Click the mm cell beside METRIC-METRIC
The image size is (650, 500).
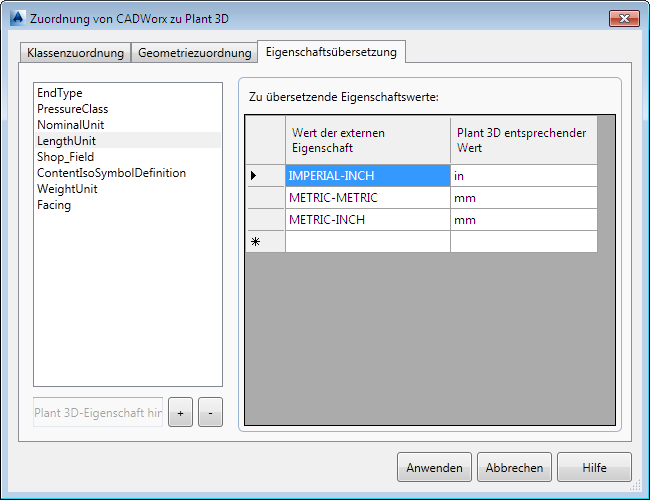click(x=524, y=197)
